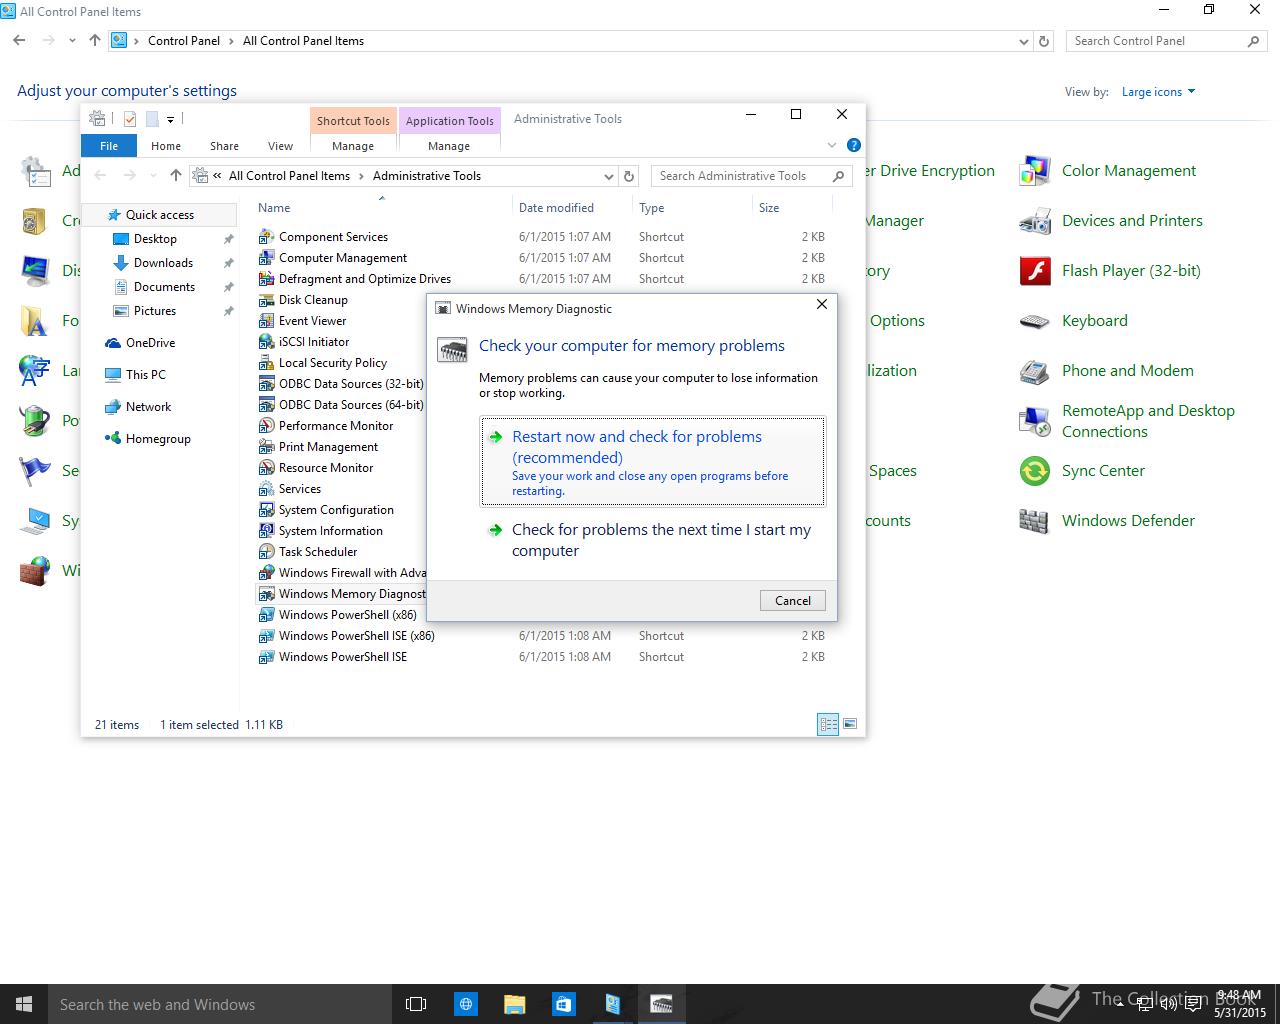Select Homegroup in navigation pane
This screenshot has width=1280, height=1024.
click(x=158, y=439)
